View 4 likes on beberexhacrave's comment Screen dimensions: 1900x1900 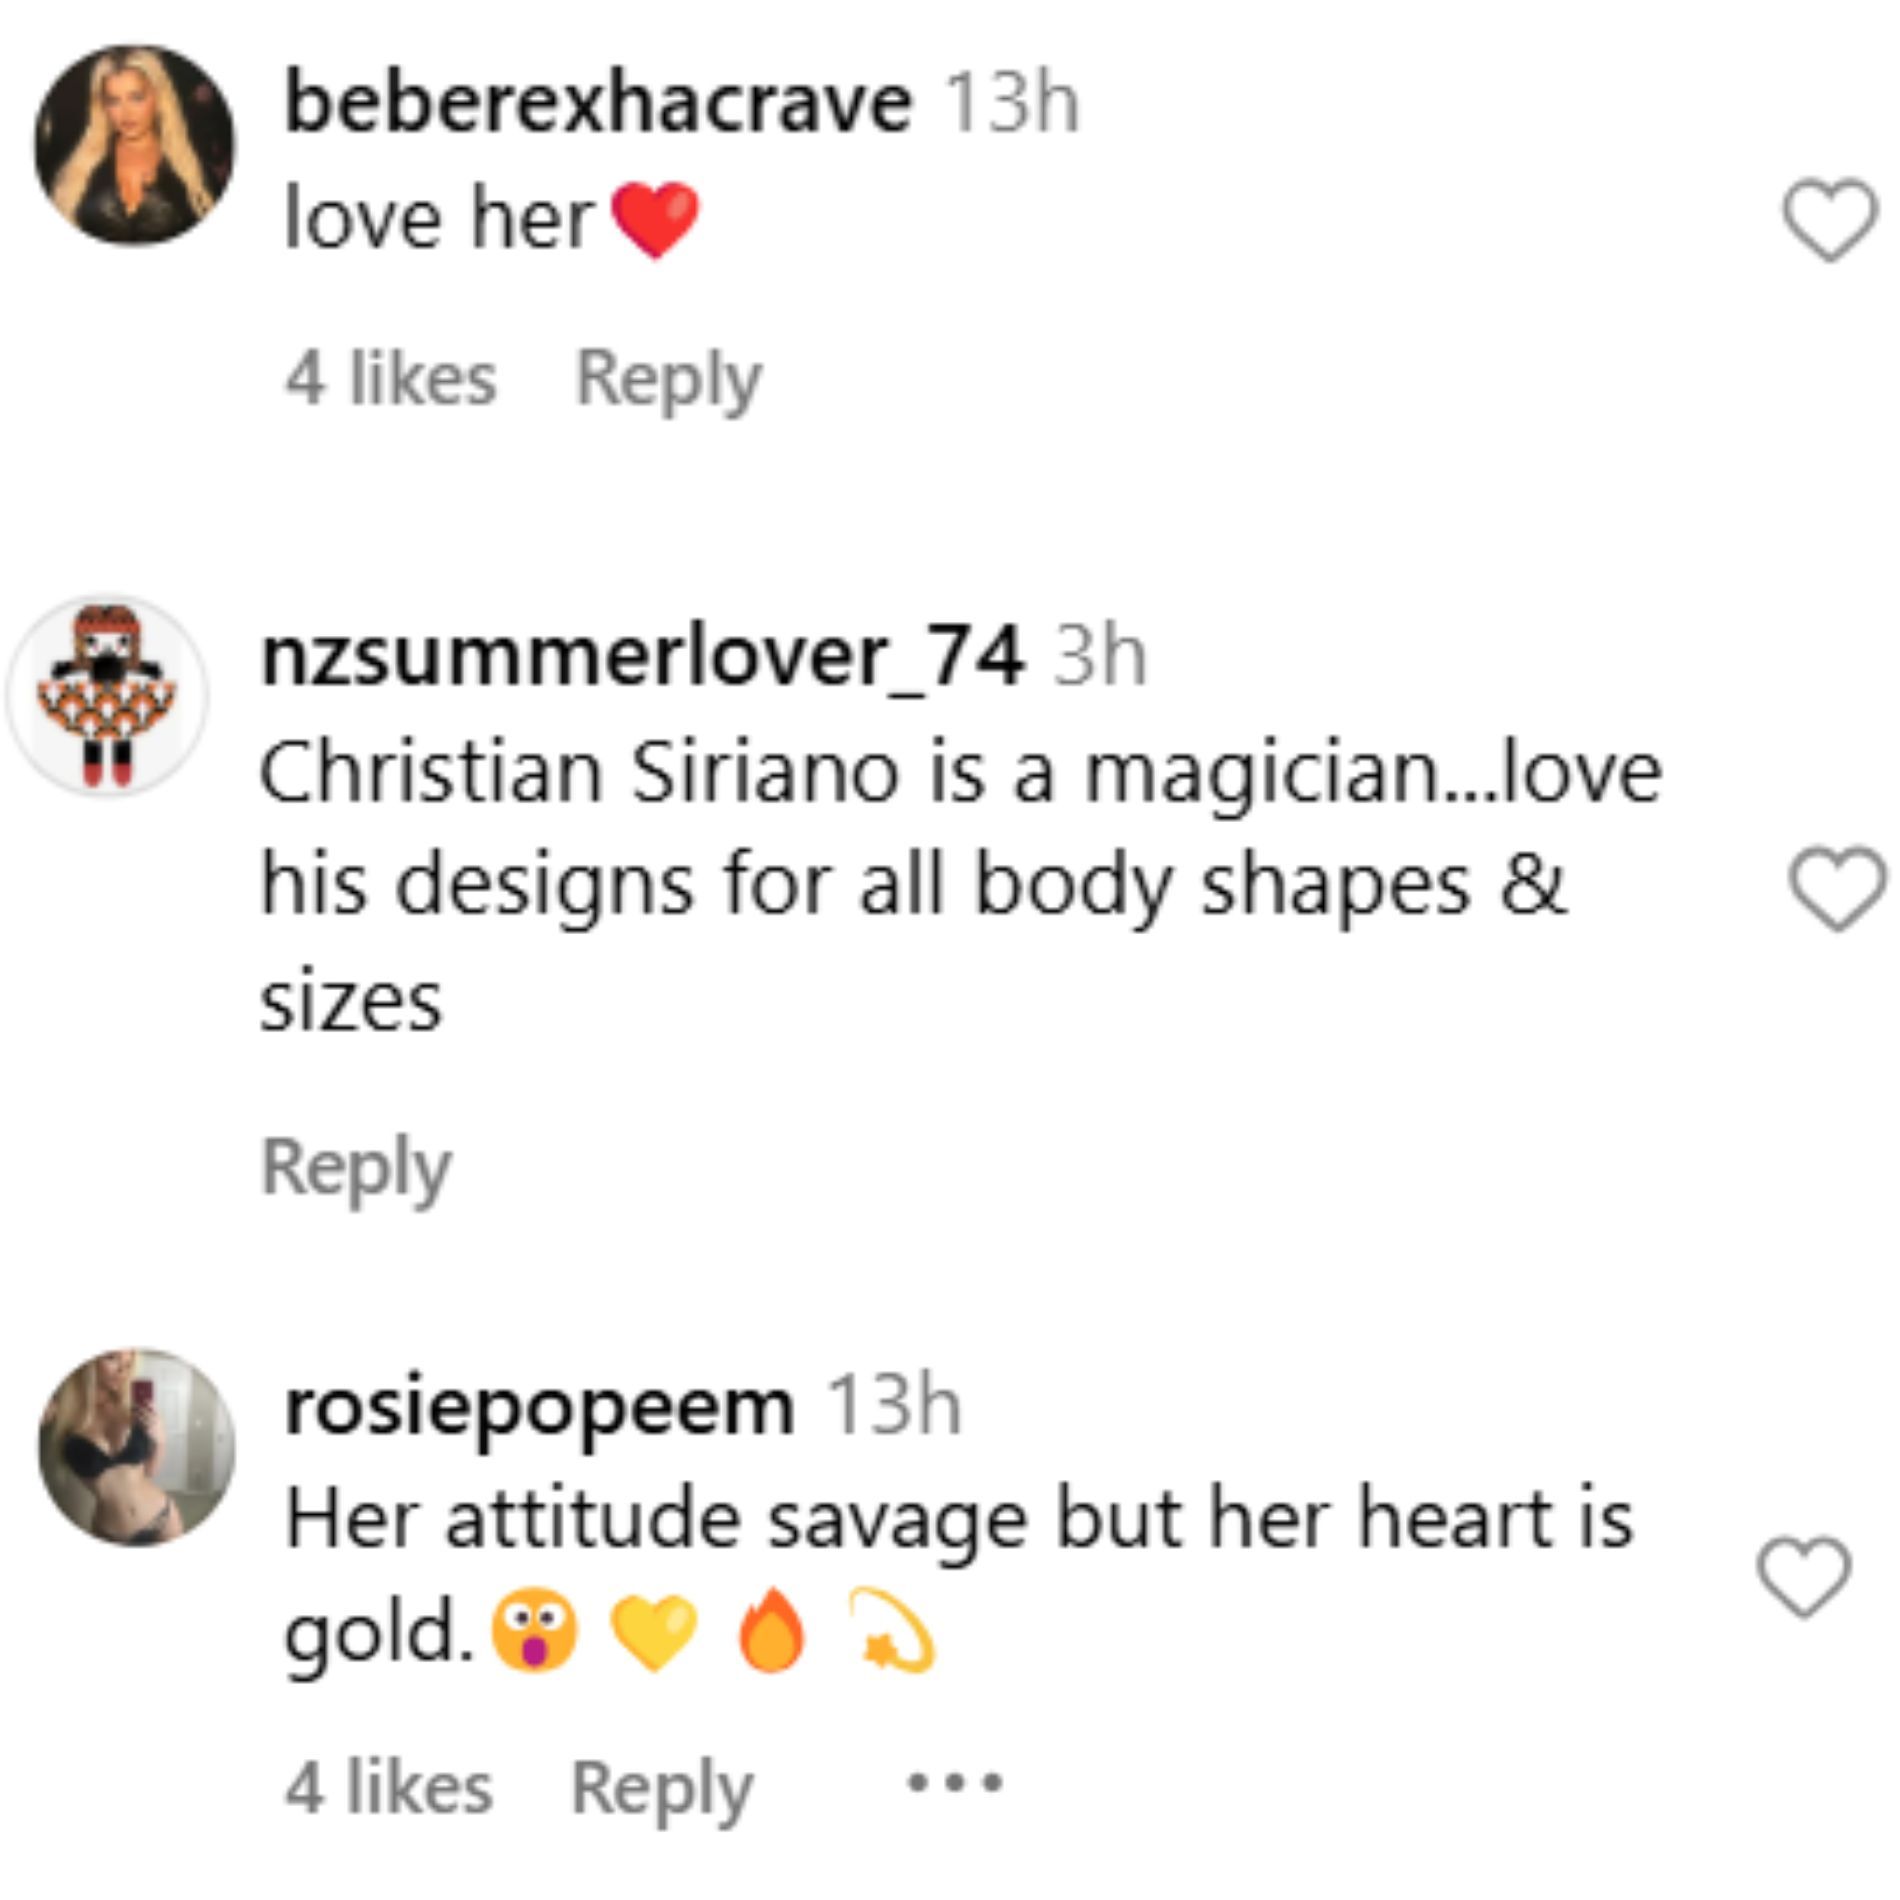[391, 380]
